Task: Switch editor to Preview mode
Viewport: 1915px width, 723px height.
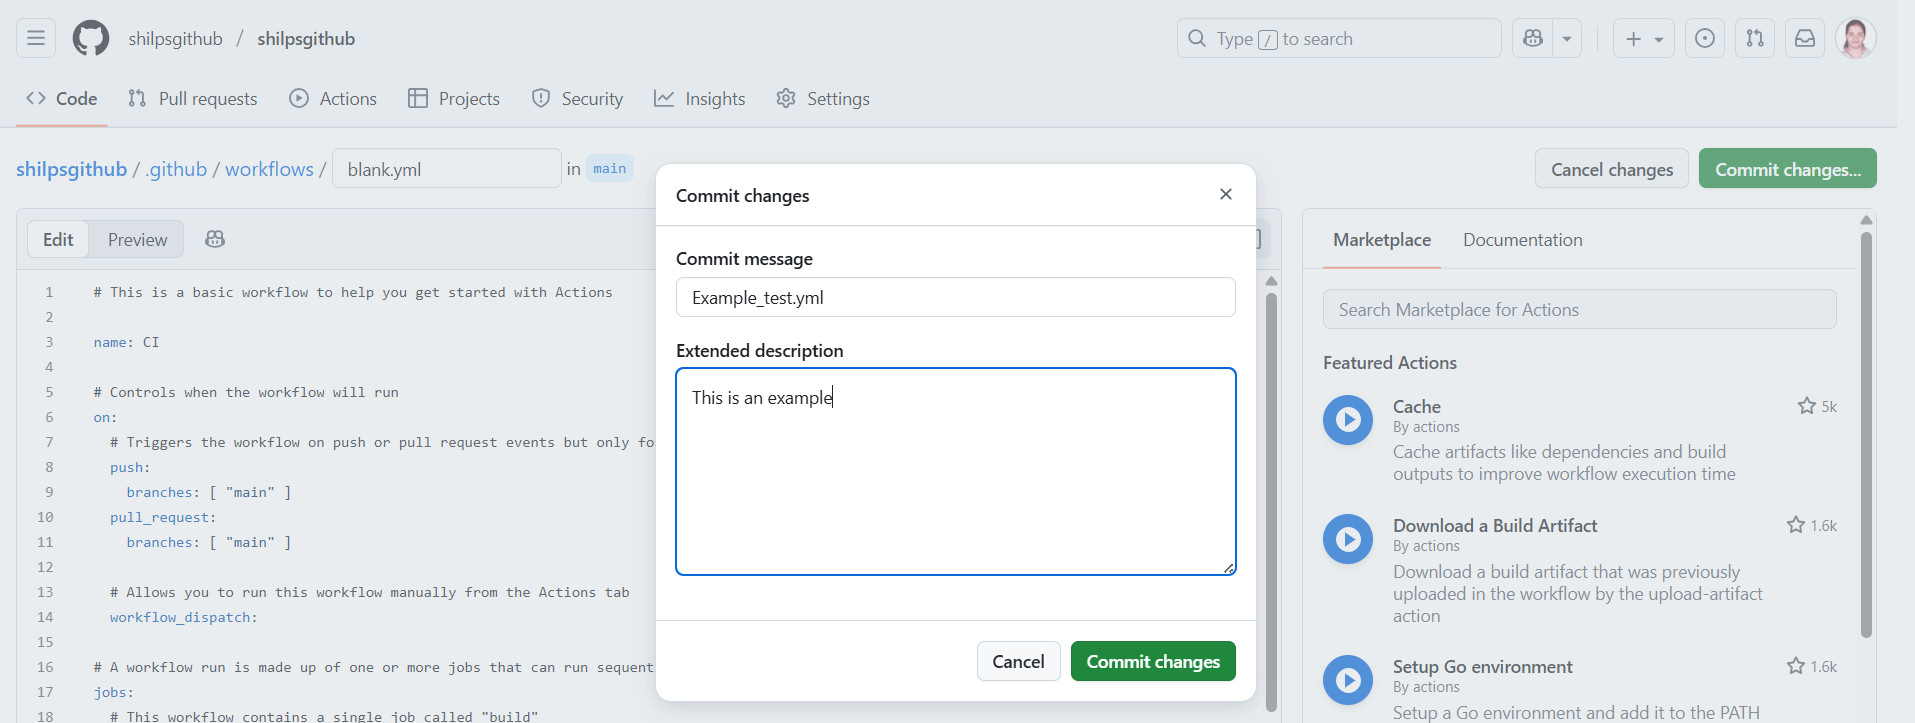Action: click(x=137, y=240)
